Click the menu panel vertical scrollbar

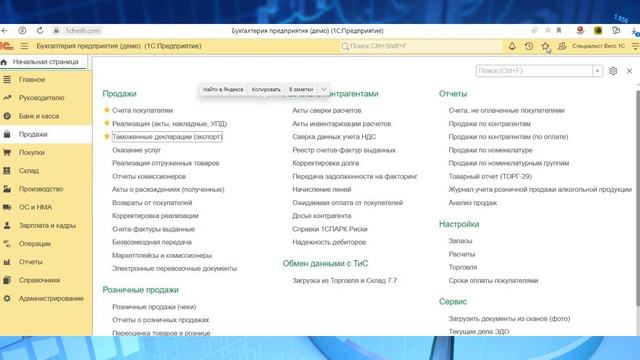tap(638, 198)
